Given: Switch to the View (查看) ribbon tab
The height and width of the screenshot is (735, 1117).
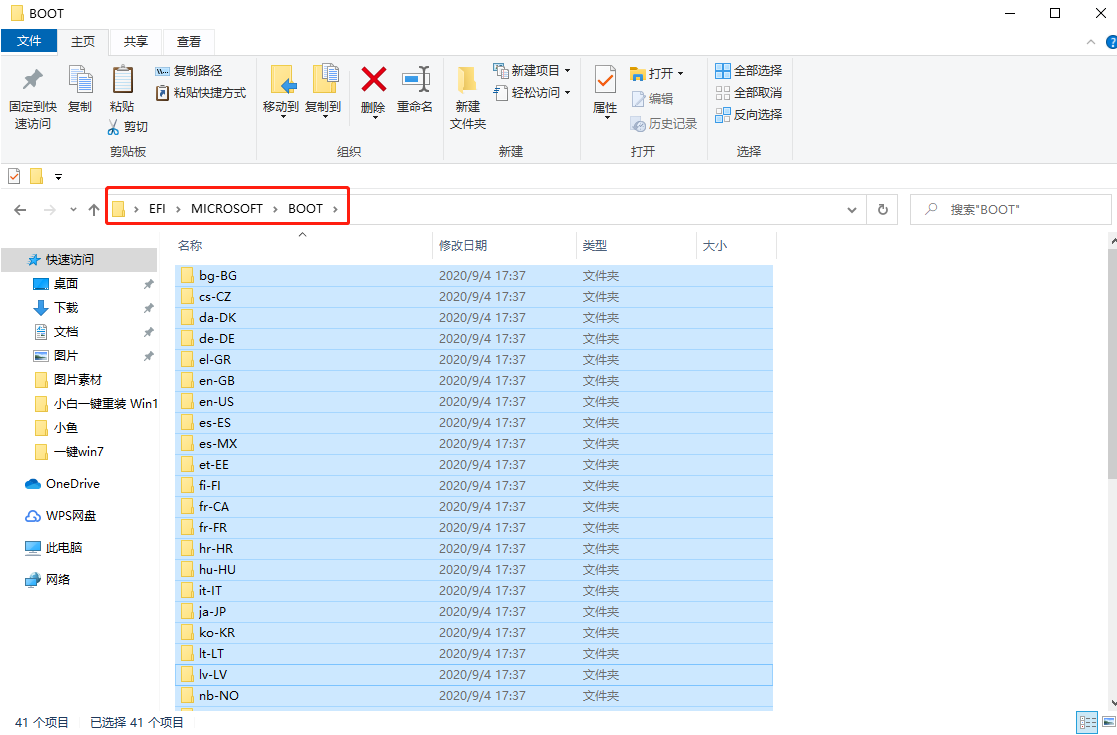Looking at the screenshot, I should [188, 41].
